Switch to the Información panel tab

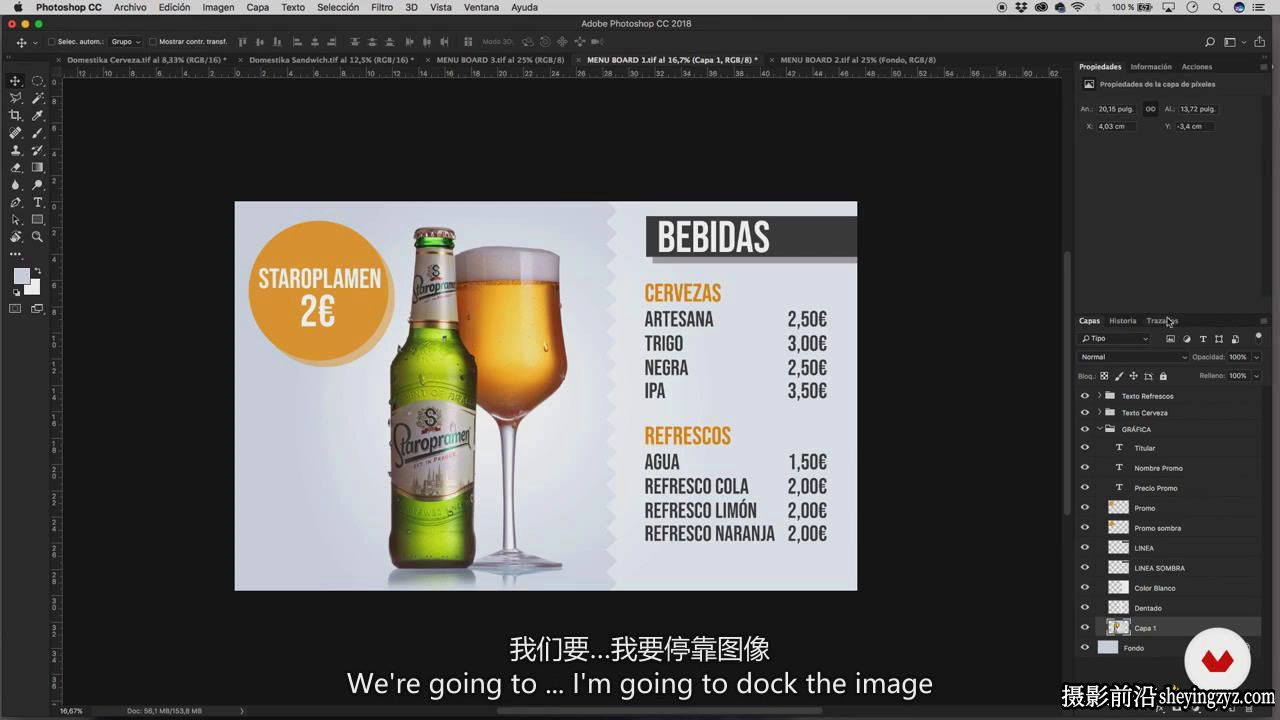(x=1151, y=67)
